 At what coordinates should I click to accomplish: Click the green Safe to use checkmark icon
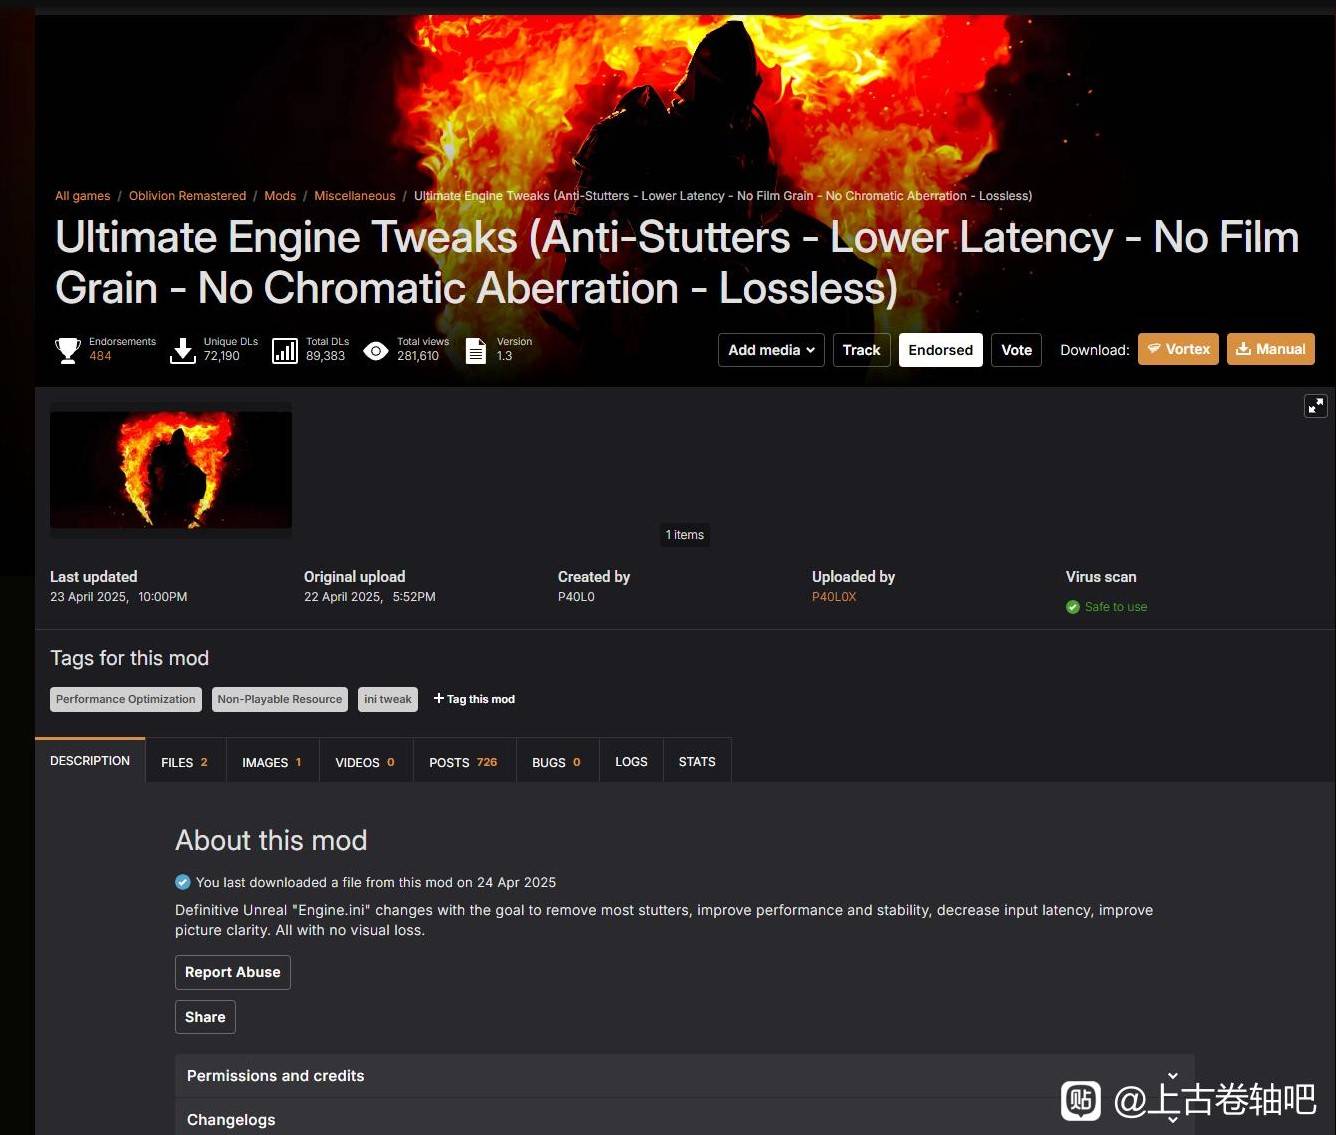click(x=1073, y=607)
